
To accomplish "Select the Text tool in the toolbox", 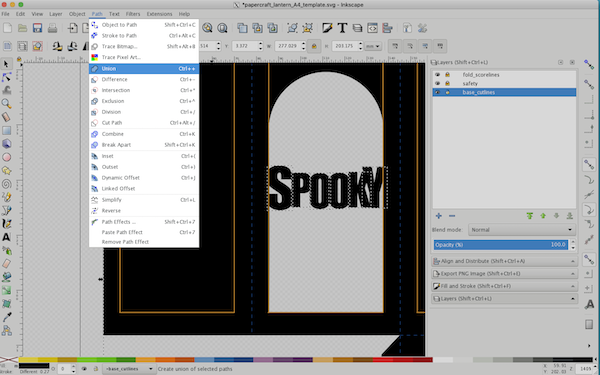I will (x=6, y=237).
